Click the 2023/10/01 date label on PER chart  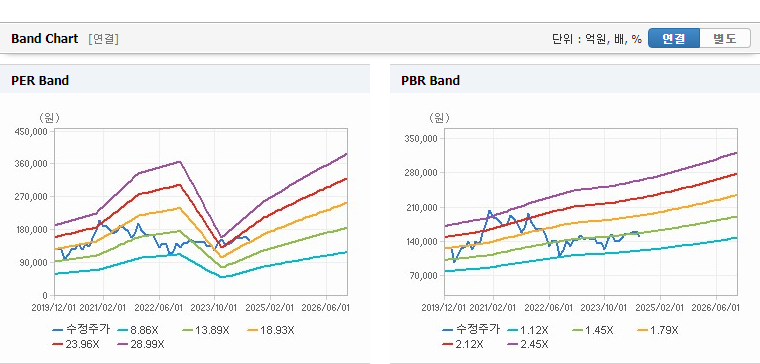point(214,307)
